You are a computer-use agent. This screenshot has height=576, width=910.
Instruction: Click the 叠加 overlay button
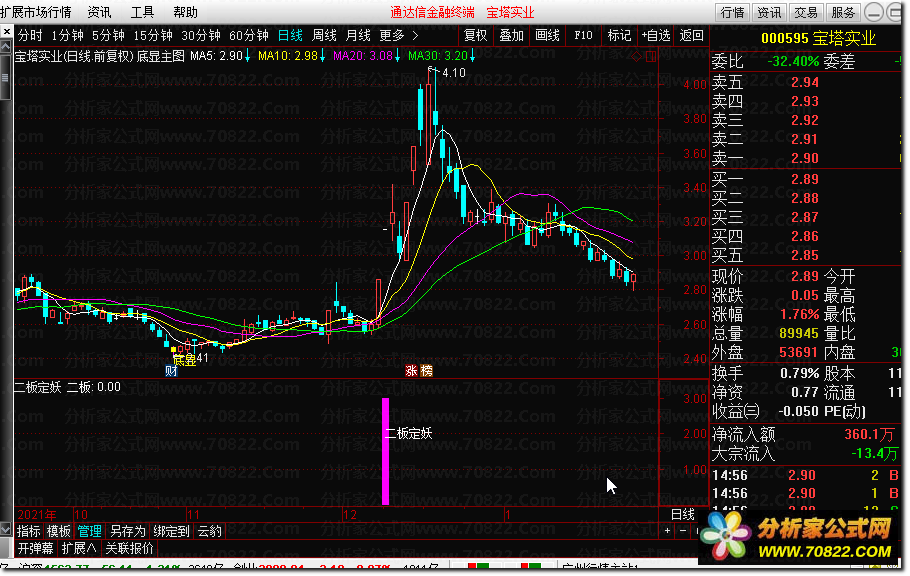click(x=512, y=35)
